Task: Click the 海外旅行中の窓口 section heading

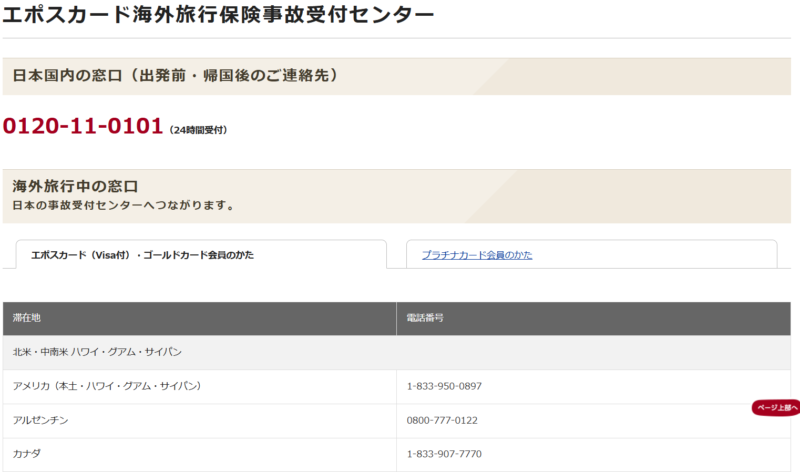Action: tap(75, 186)
